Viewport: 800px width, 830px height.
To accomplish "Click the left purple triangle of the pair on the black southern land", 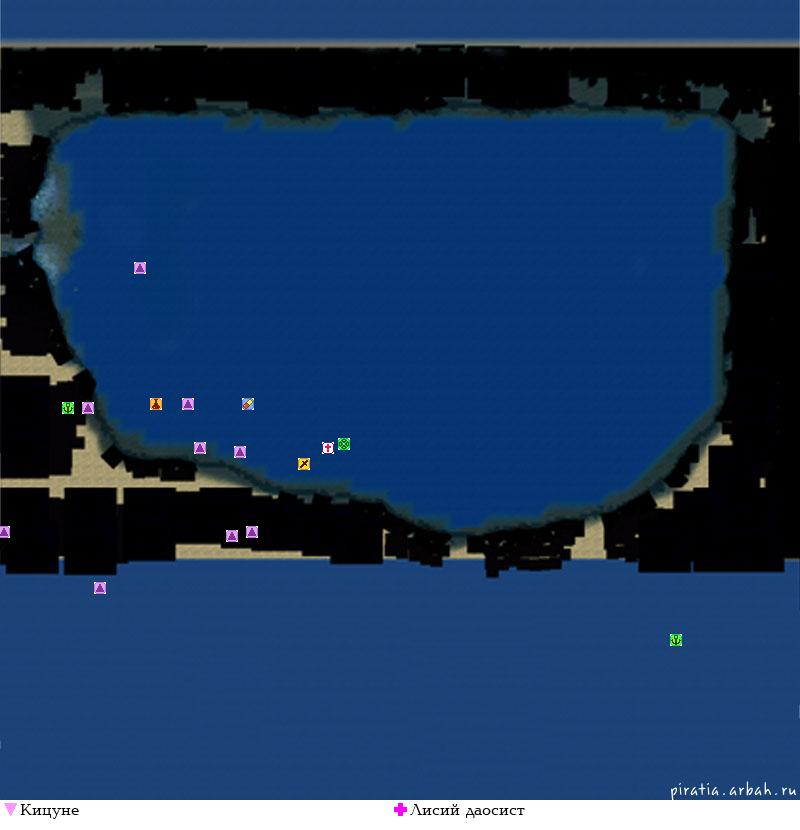I will (x=232, y=536).
